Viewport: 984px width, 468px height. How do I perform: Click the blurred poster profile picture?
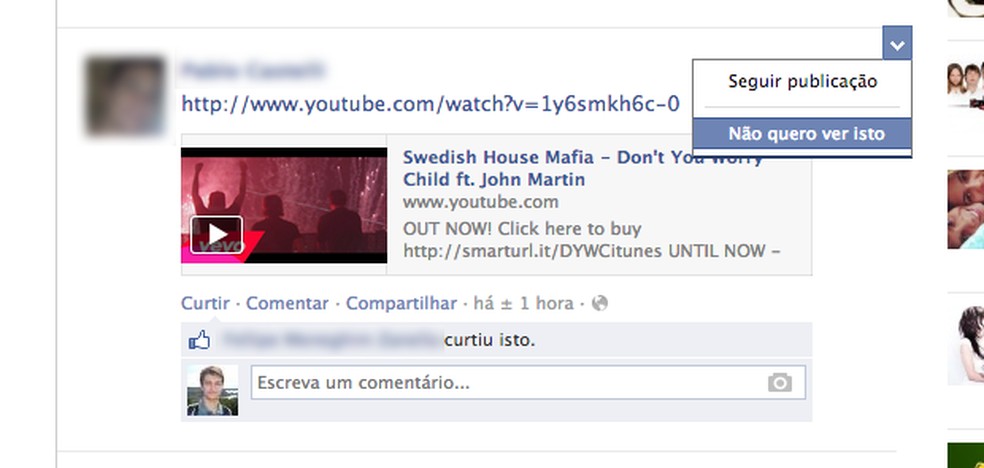click(125, 96)
